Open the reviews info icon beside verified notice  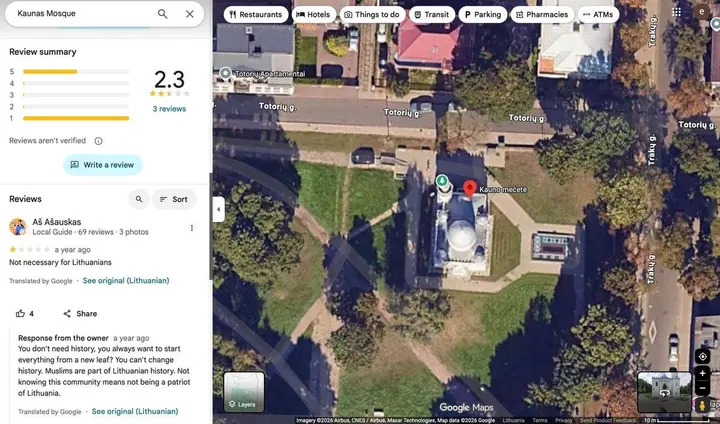pos(98,141)
